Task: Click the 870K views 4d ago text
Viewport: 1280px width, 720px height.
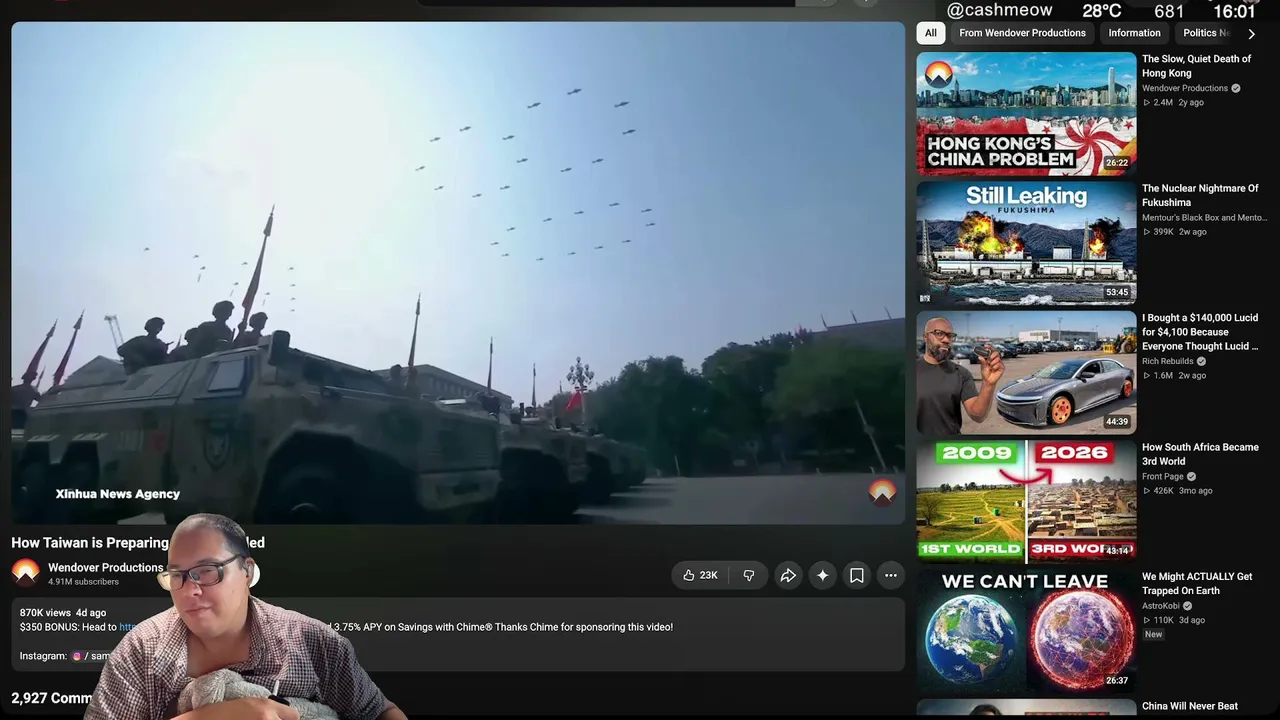Action: (x=63, y=612)
